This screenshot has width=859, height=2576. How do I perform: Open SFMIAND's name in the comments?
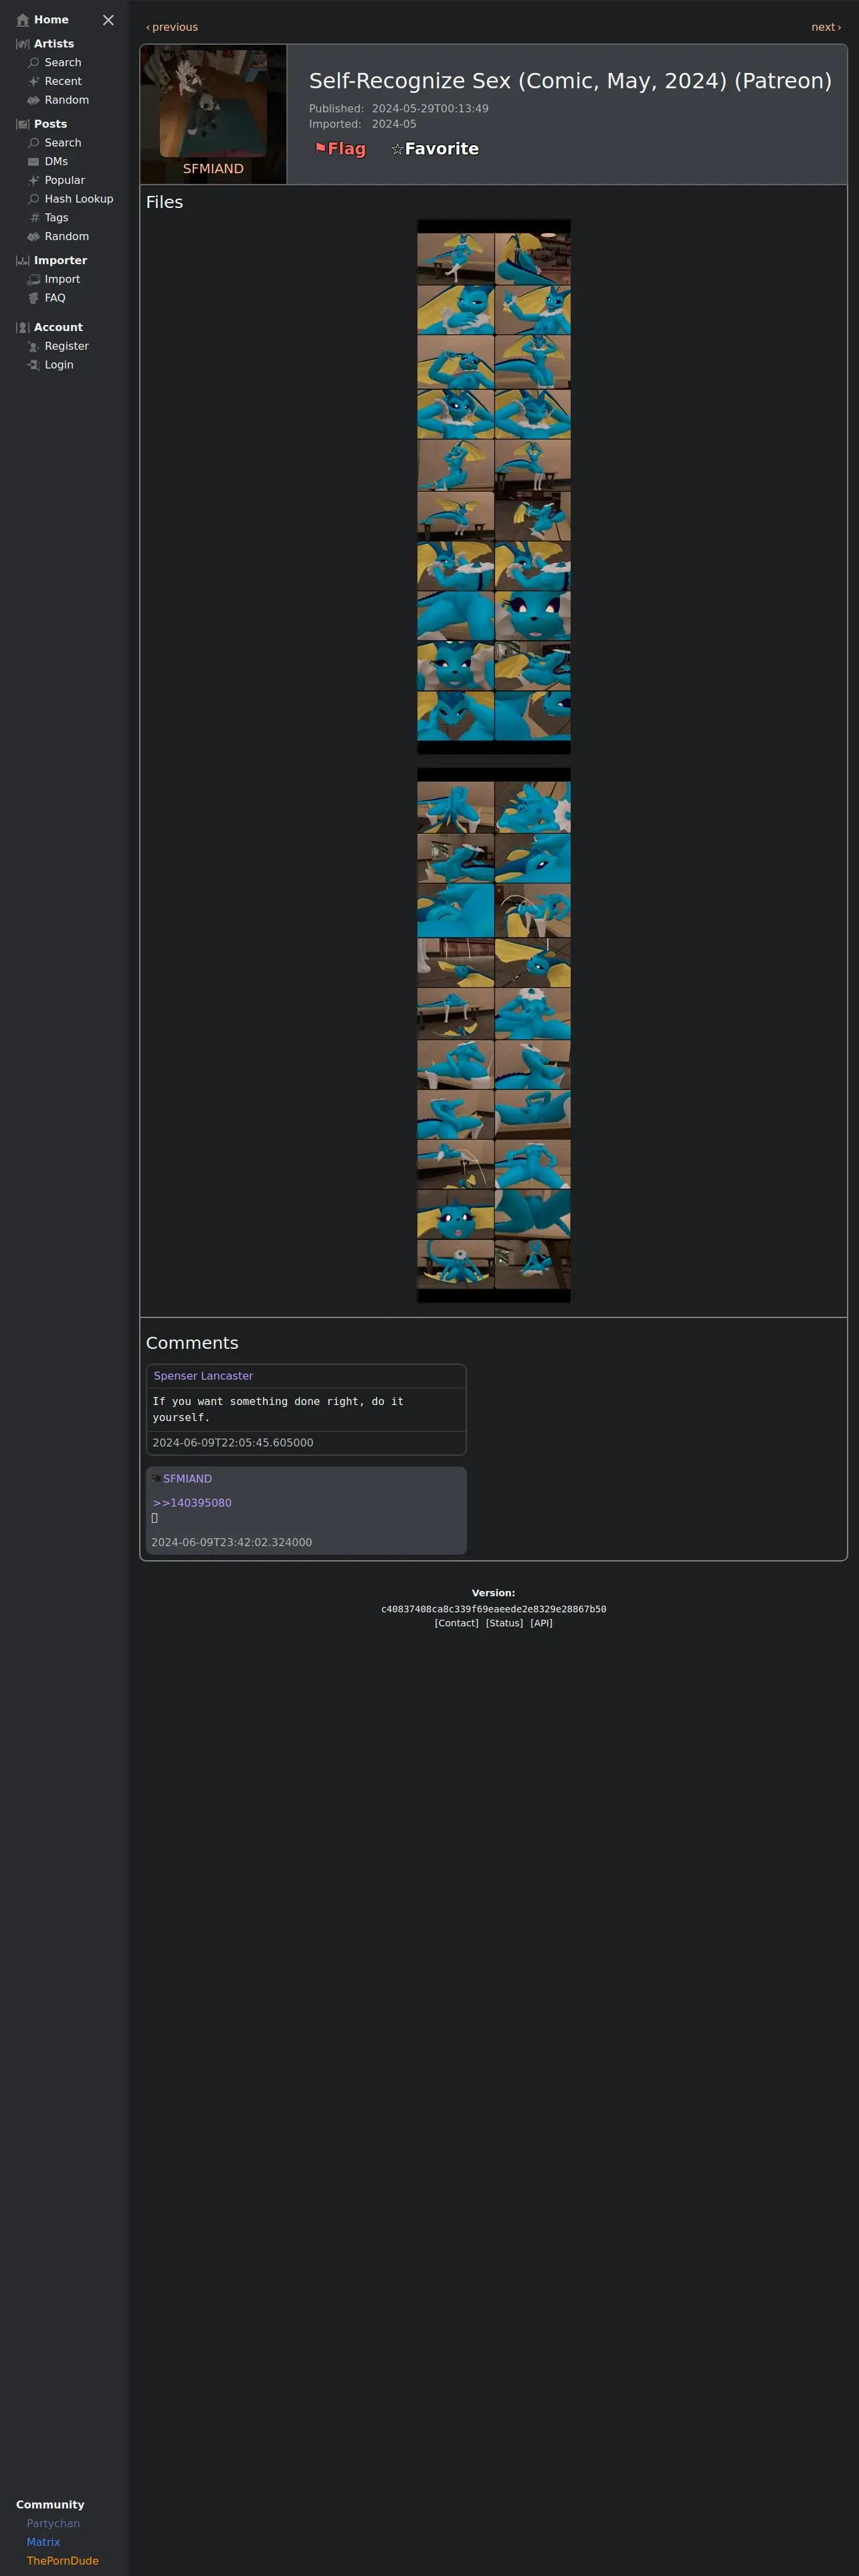pos(187,1479)
